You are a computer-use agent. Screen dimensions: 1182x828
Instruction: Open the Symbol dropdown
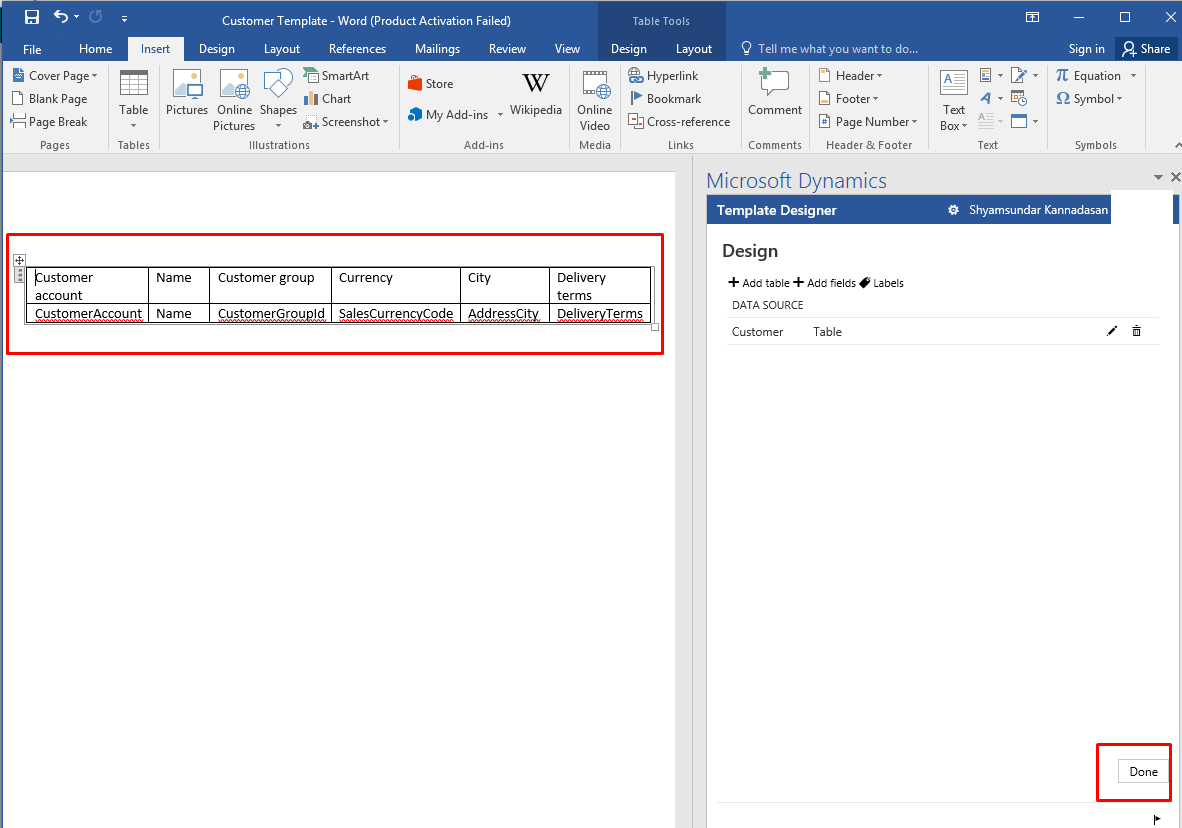[1089, 99]
